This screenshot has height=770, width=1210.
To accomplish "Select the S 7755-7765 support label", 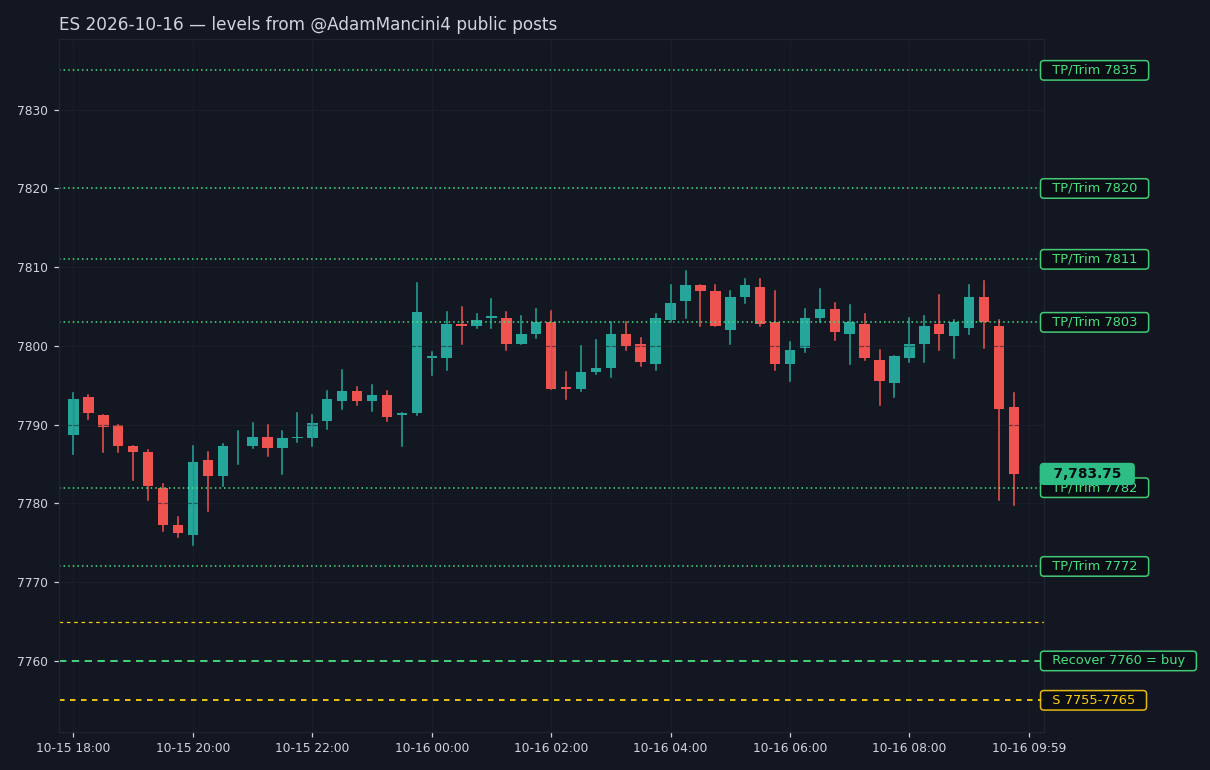I will (1093, 700).
